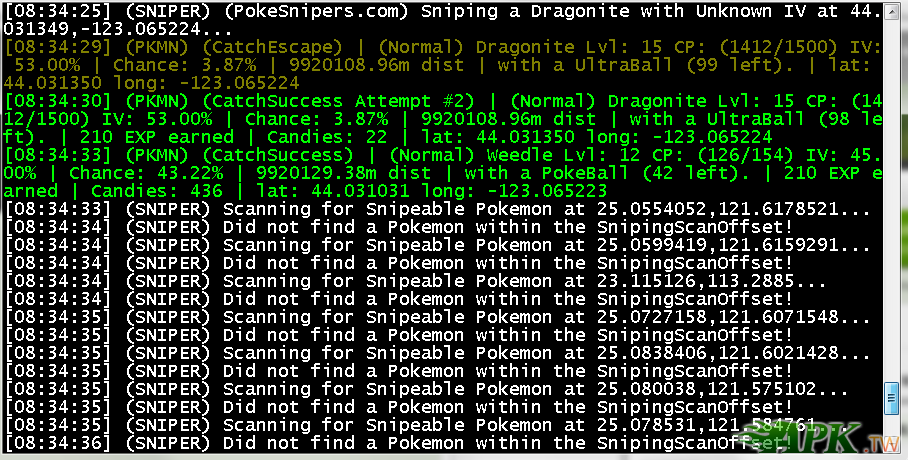Viewport: 908px width, 460px height.
Task: Click the Candies: 436 text
Action: coord(156,191)
